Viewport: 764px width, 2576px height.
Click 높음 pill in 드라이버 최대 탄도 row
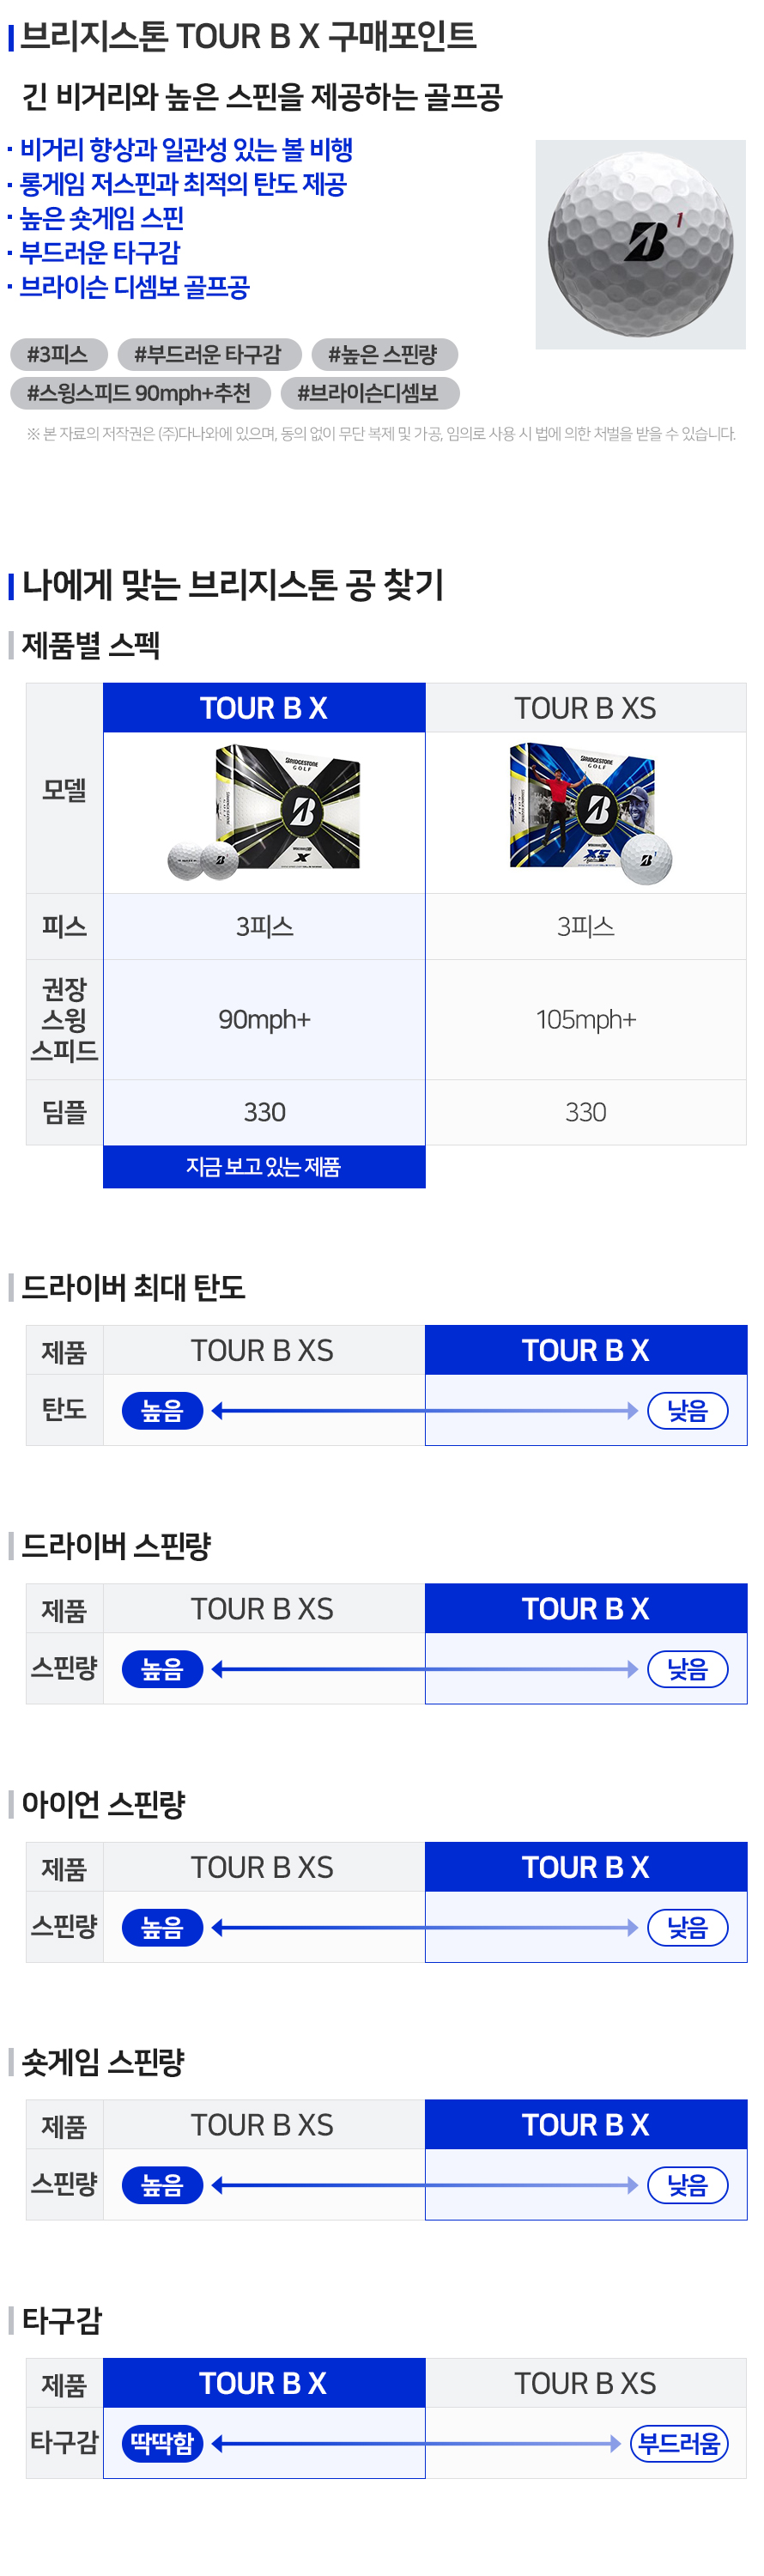click(x=162, y=1411)
